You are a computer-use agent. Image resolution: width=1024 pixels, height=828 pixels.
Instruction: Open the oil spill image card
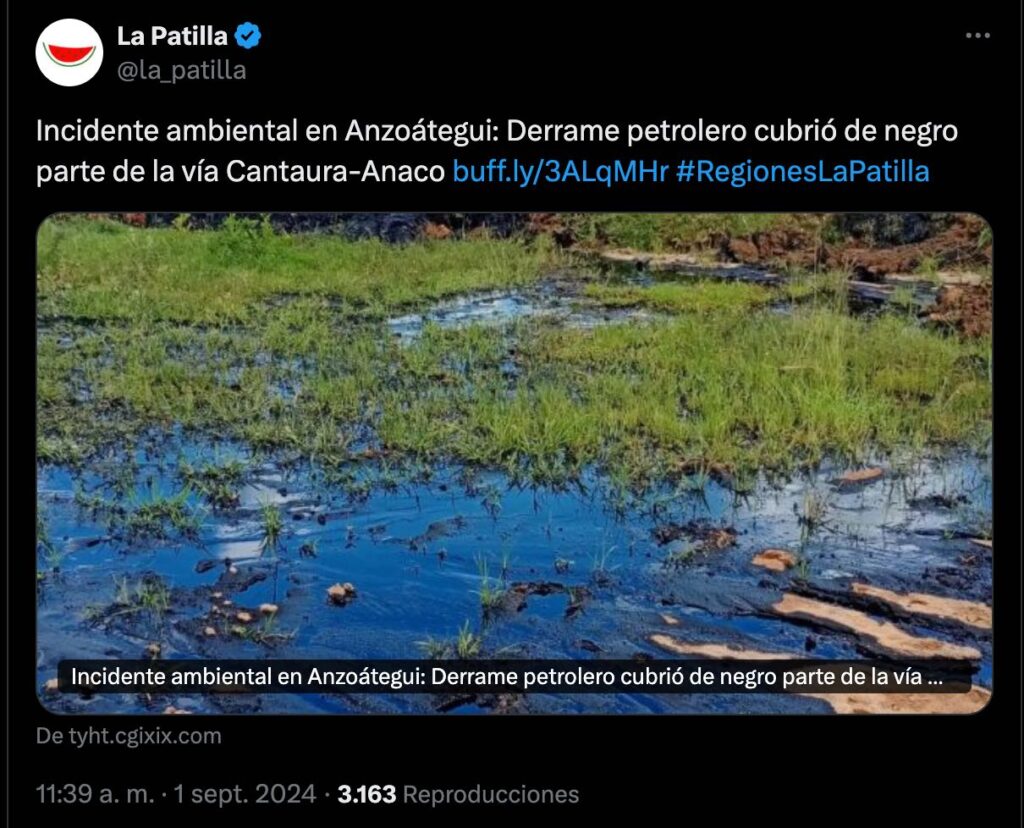tap(515, 463)
